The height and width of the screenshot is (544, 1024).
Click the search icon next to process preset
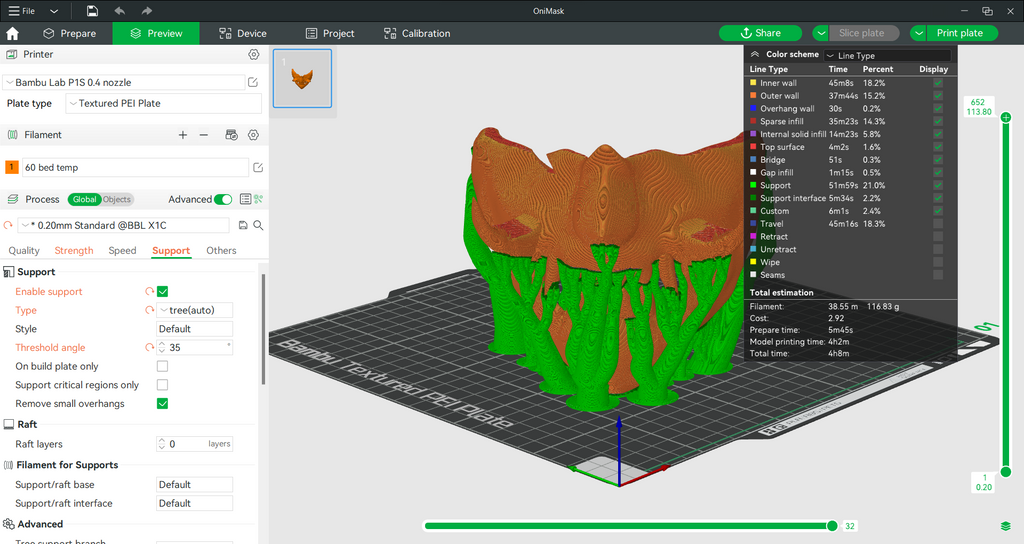click(x=259, y=225)
